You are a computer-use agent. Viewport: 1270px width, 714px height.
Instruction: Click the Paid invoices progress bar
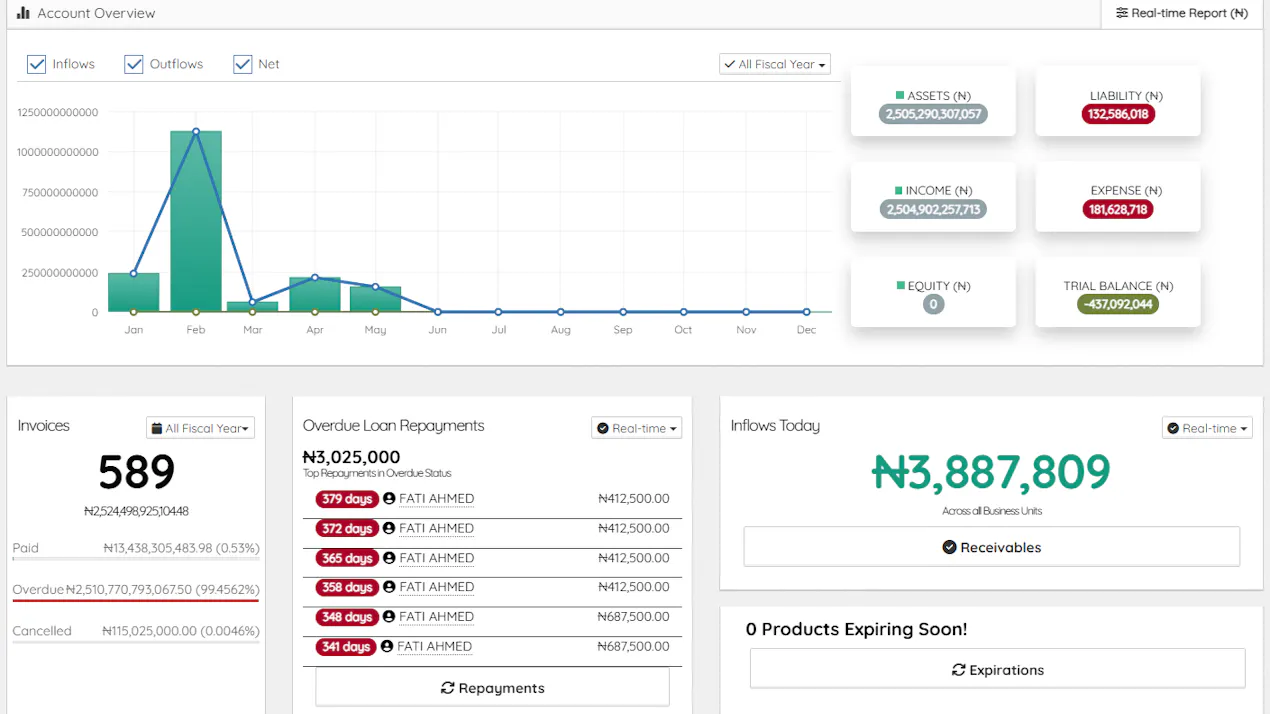(x=136, y=558)
